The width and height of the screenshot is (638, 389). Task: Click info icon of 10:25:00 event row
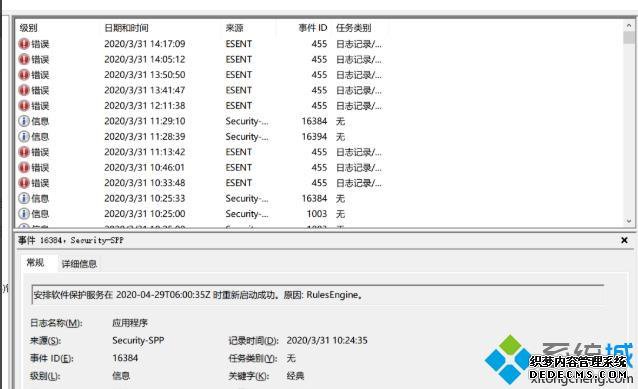pos(24,214)
